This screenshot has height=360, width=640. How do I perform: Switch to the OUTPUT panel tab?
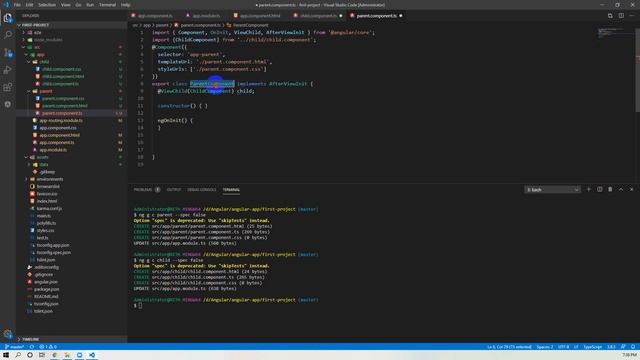point(173,190)
